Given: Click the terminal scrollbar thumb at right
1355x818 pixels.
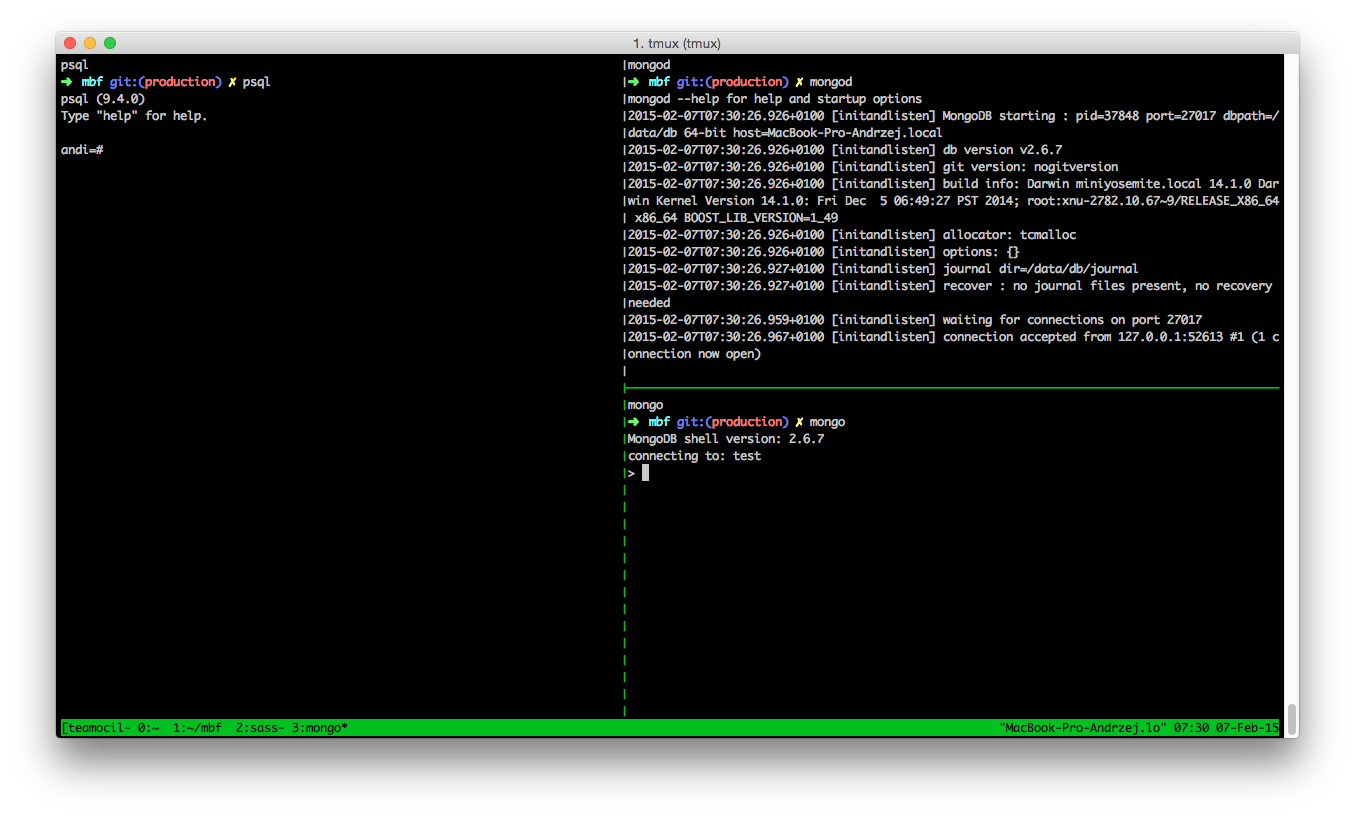Looking at the screenshot, I should tap(1291, 718).
